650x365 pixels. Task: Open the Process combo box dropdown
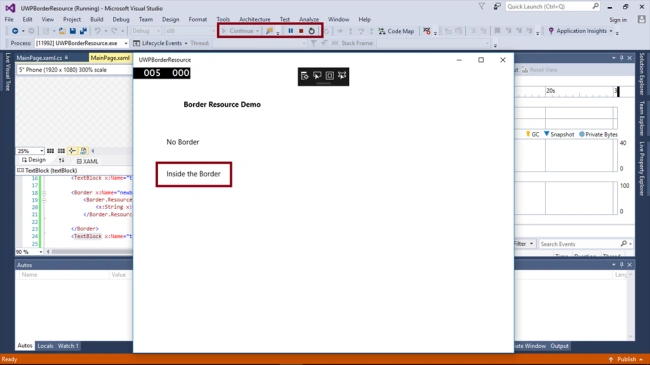coord(126,43)
